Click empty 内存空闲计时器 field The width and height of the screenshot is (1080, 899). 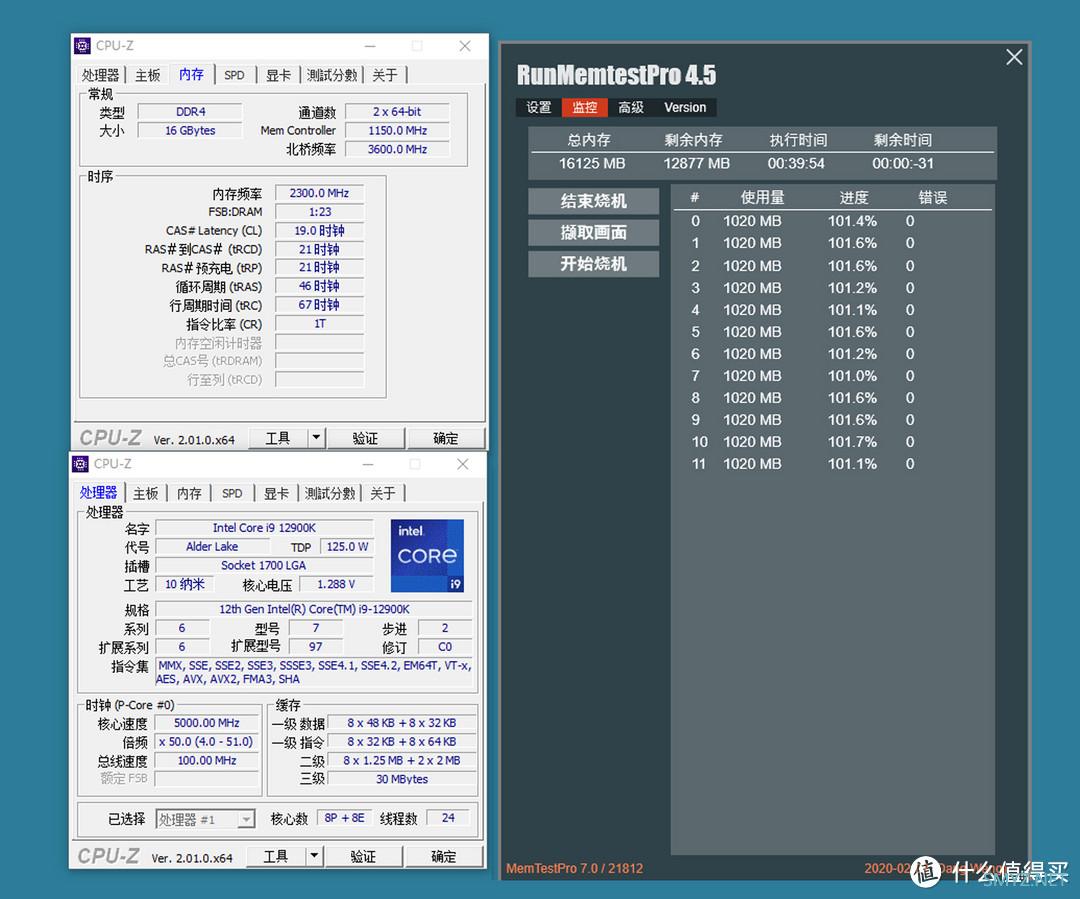coord(320,342)
